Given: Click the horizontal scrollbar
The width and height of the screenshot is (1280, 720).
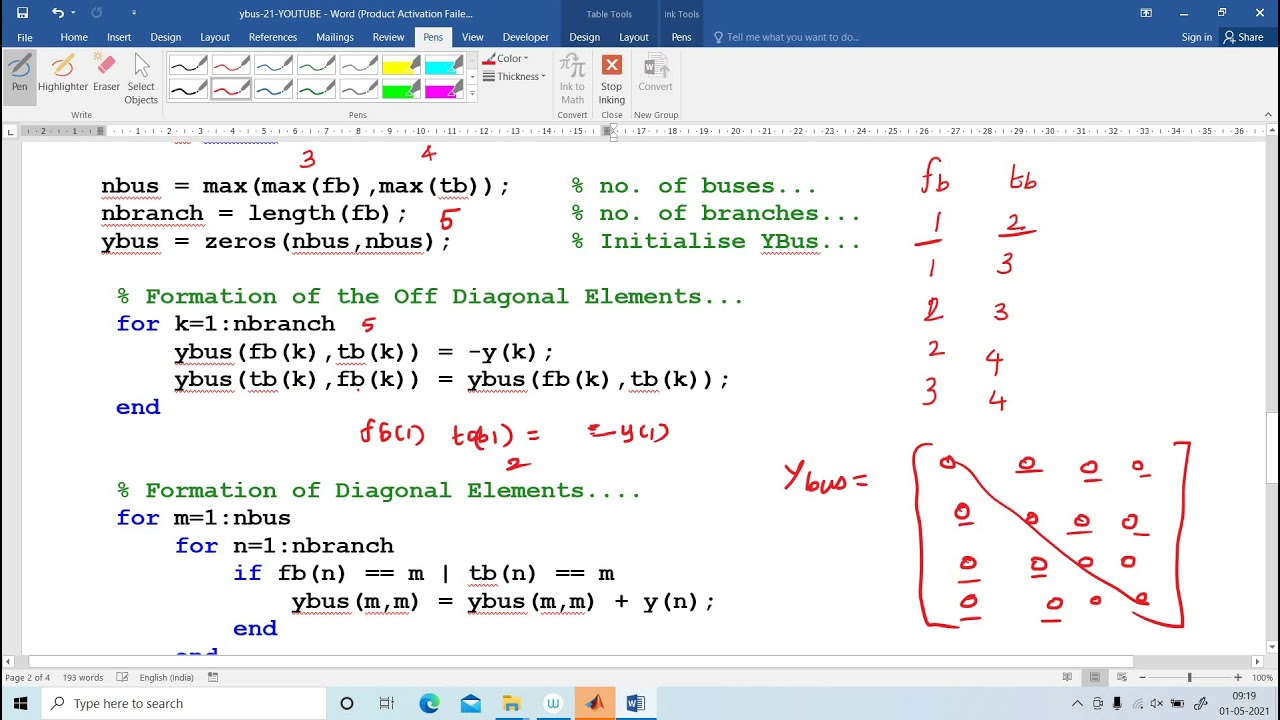Looking at the screenshot, I should (581, 661).
